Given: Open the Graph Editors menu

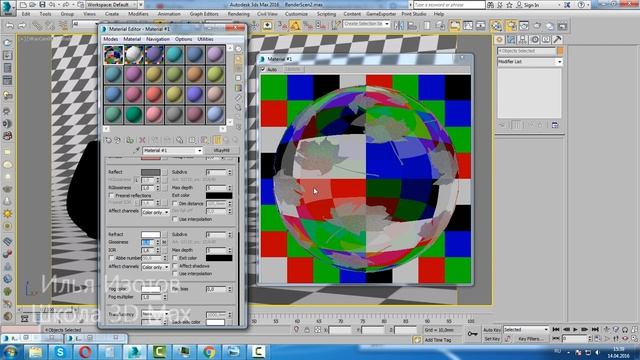Looking at the screenshot, I should [204, 14].
